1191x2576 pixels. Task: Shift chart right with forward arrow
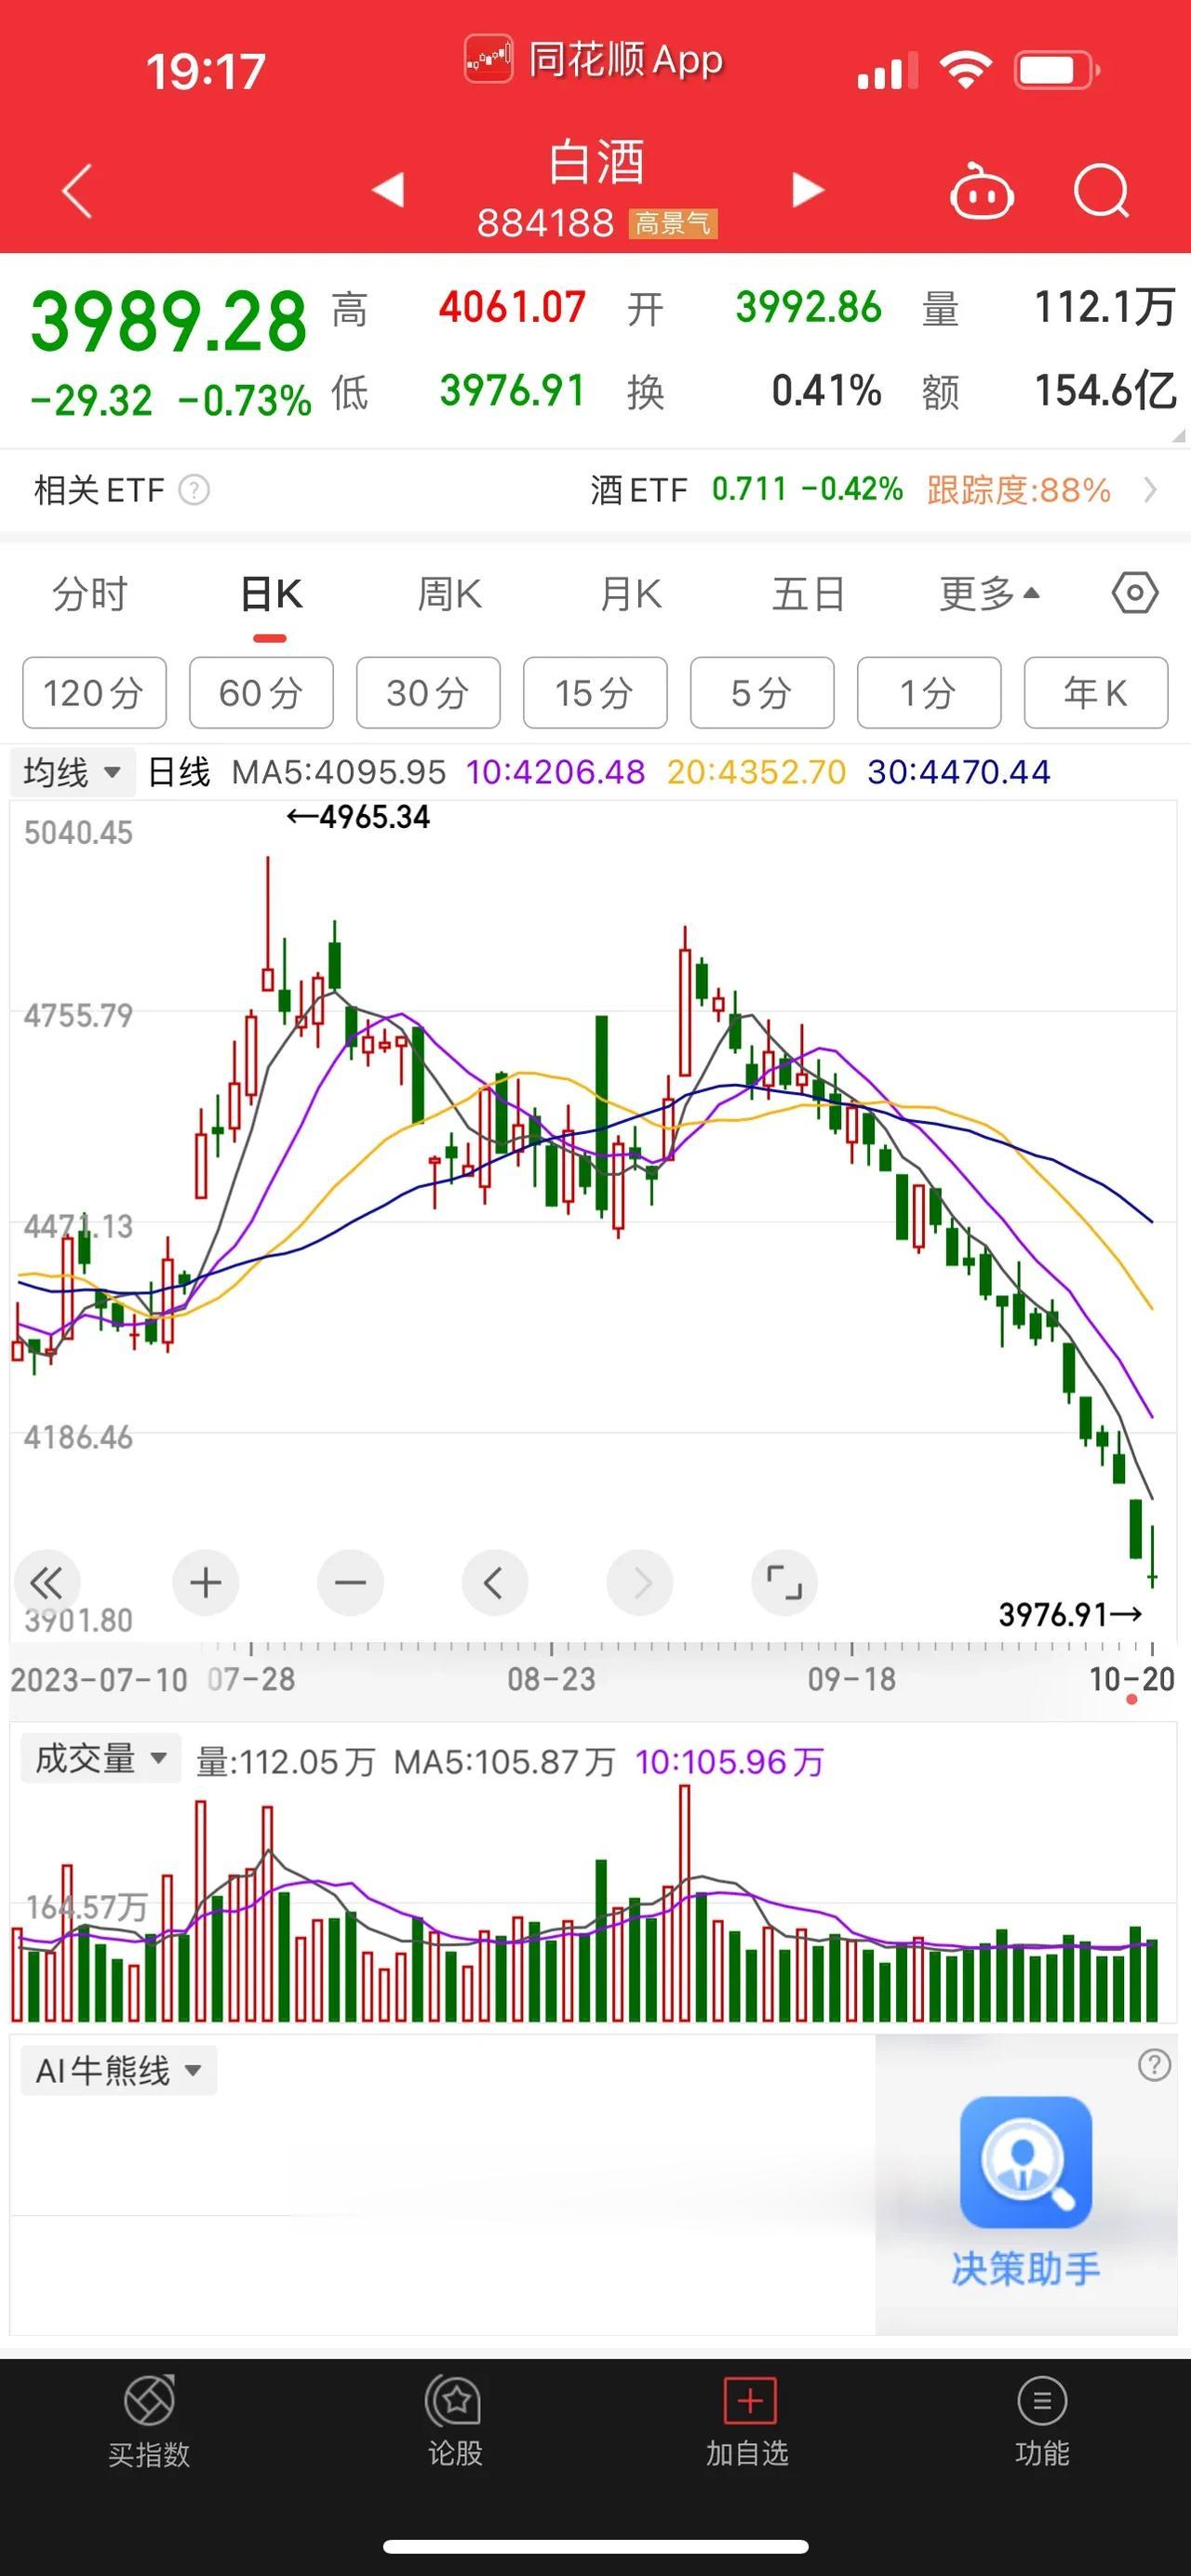click(x=640, y=1582)
